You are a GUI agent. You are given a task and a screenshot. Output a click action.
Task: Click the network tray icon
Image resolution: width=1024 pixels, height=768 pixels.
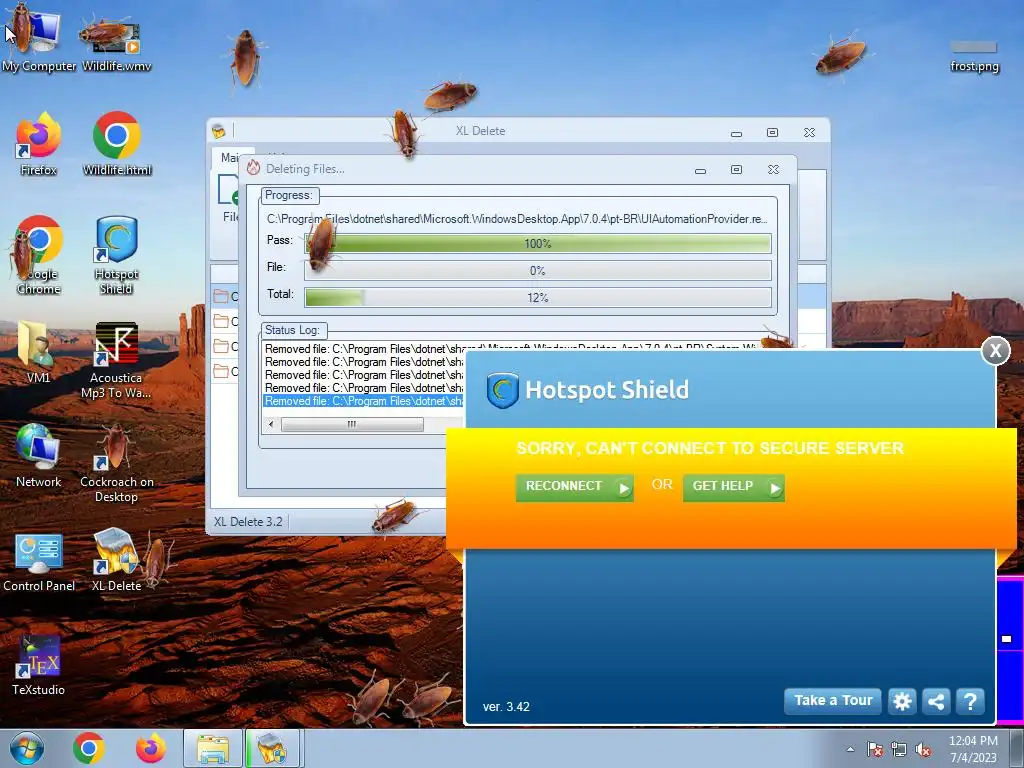[x=899, y=749]
